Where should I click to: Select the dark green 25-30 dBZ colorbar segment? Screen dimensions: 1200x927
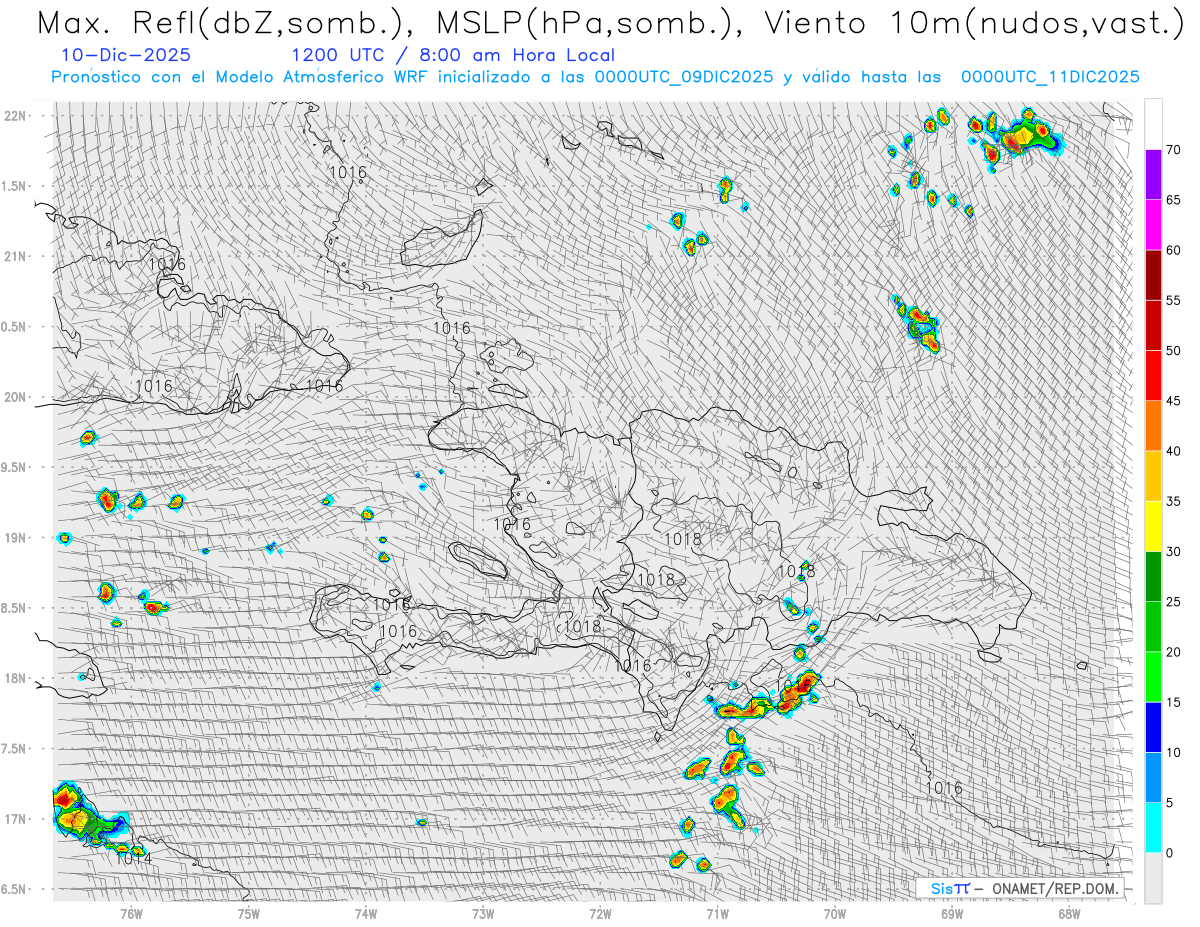pyautogui.click(x=1153, y=577)
